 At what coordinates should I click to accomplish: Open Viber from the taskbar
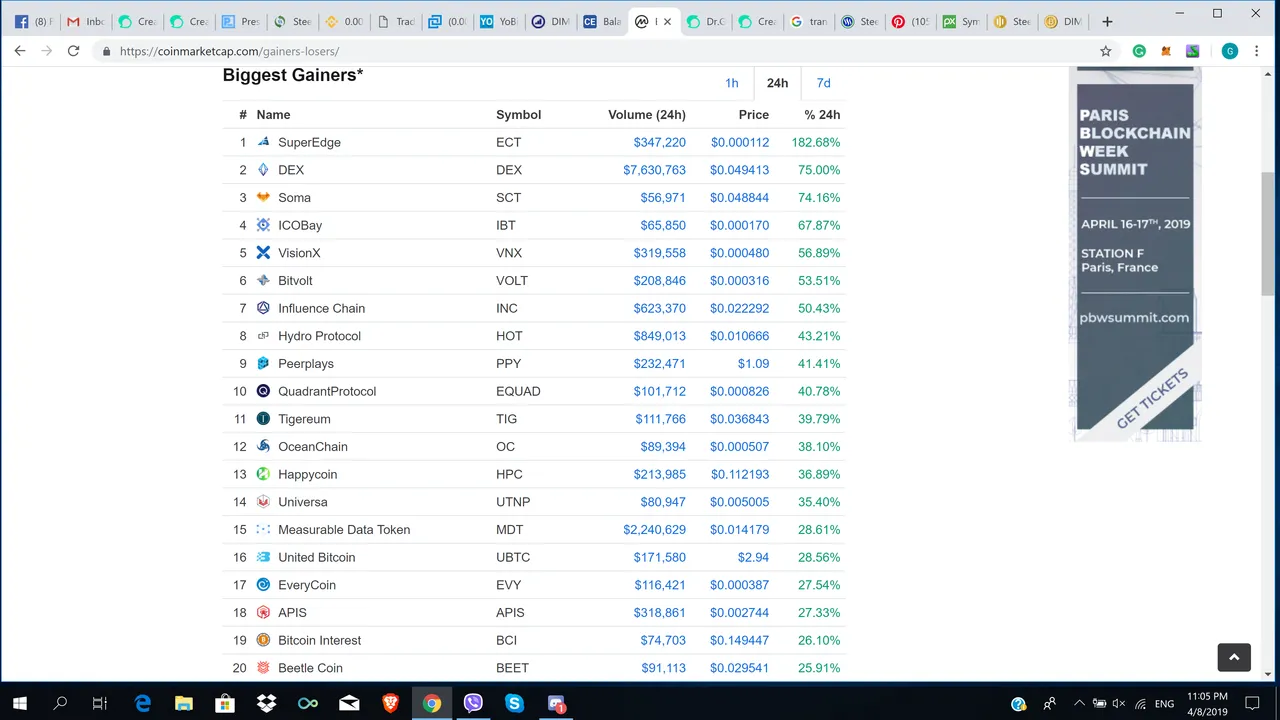(x=473, y=704)
